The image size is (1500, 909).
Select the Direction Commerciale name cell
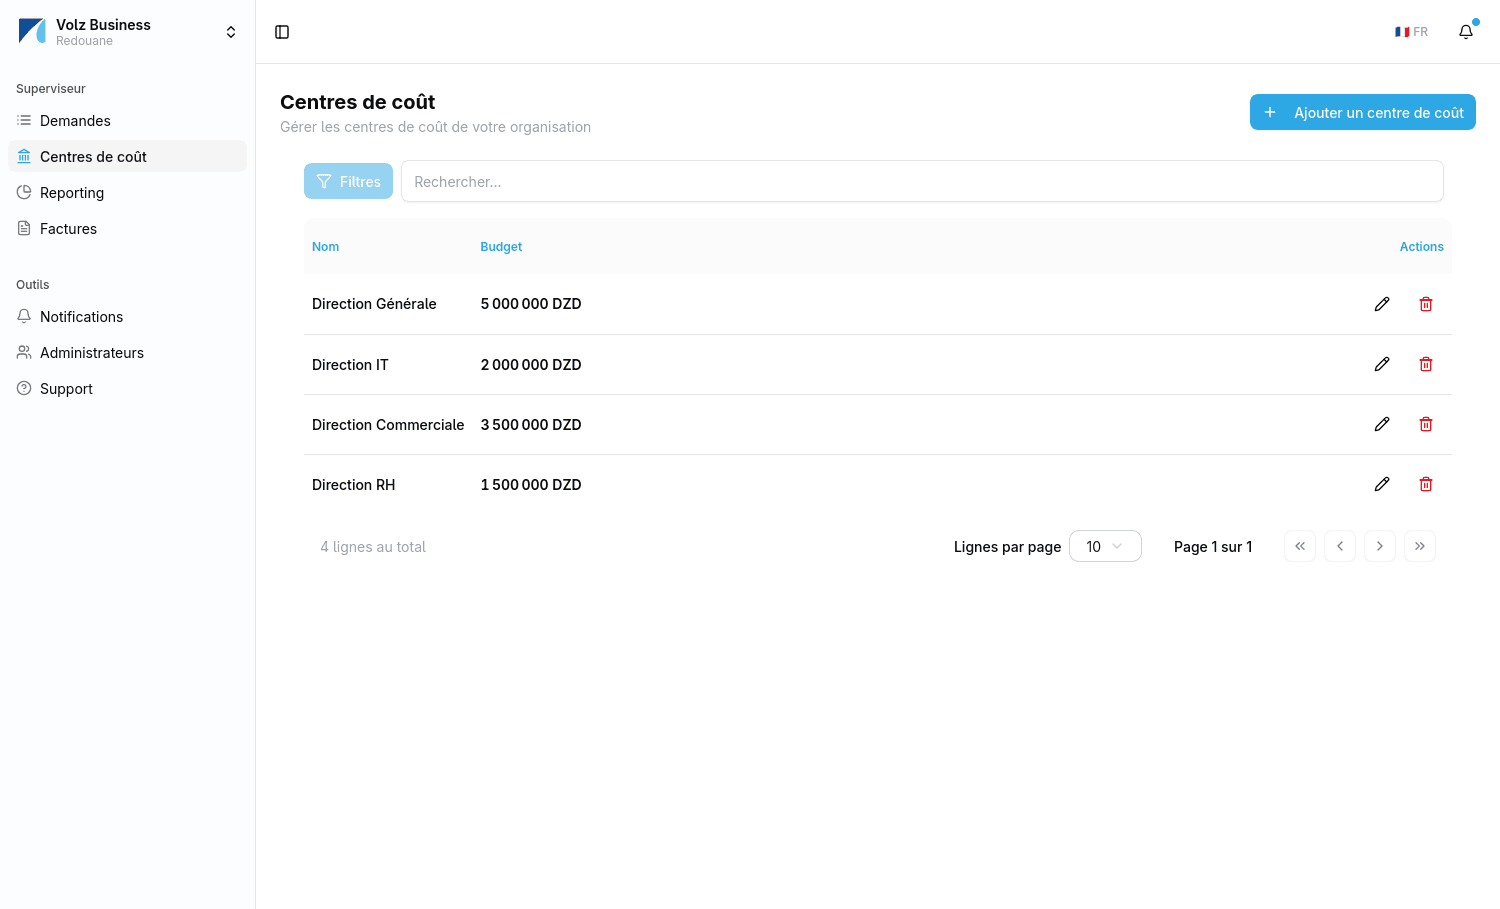point(388,425)
